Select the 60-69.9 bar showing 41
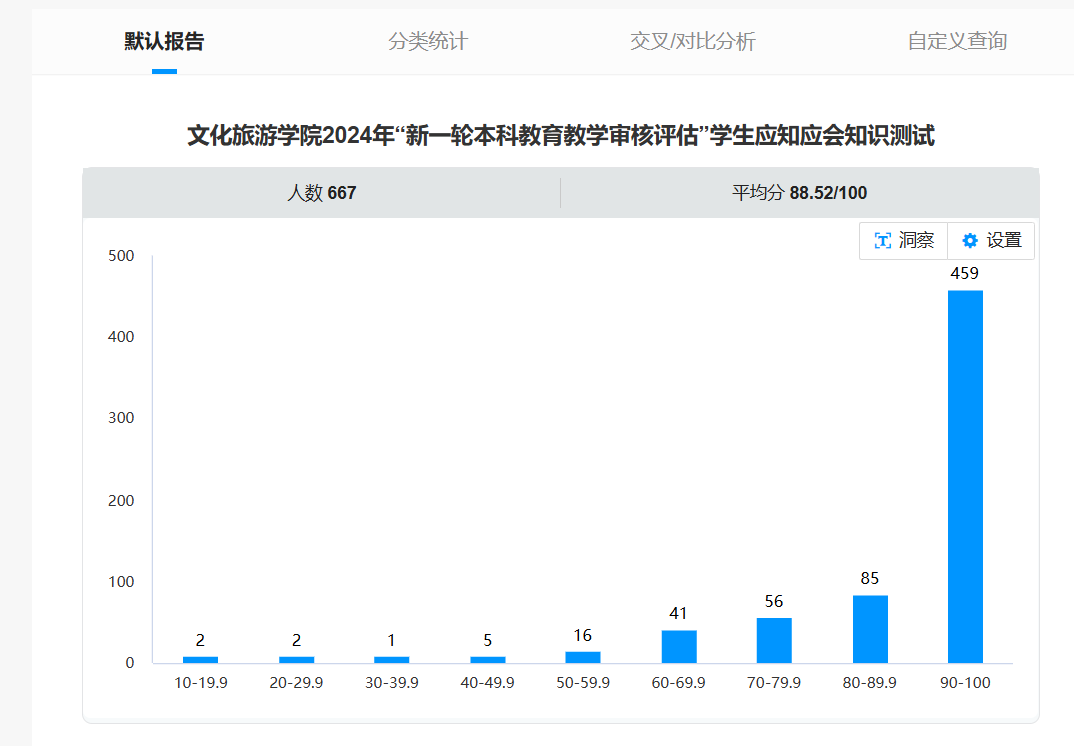The height and width of the screenshot is (746, 1074). pyautogui.click(x=679, y=646)
